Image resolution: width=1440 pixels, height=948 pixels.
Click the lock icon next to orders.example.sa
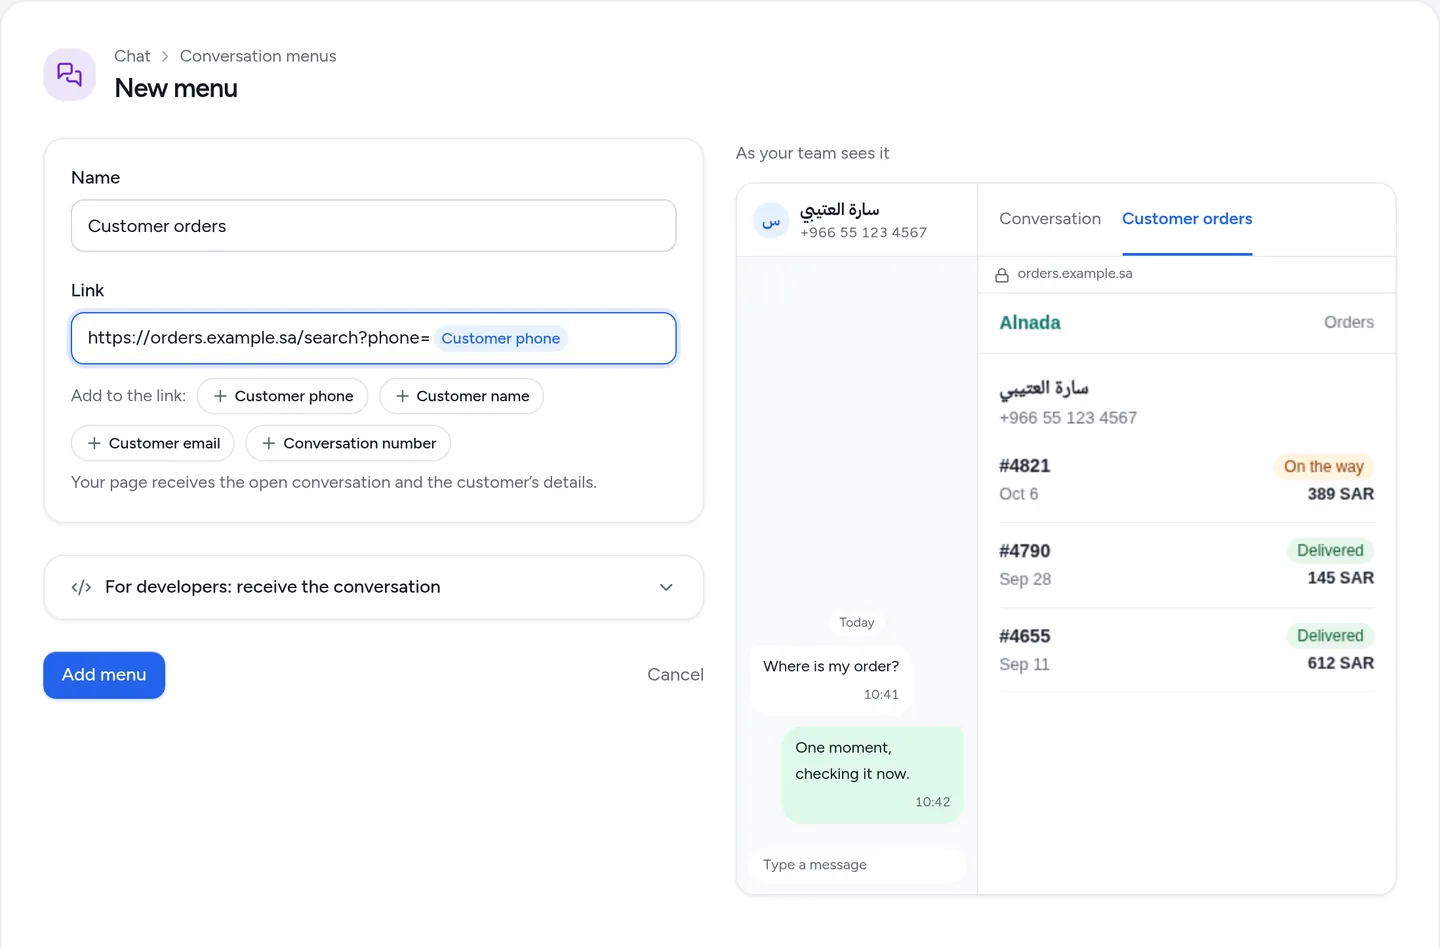(x=1002, y=275)
